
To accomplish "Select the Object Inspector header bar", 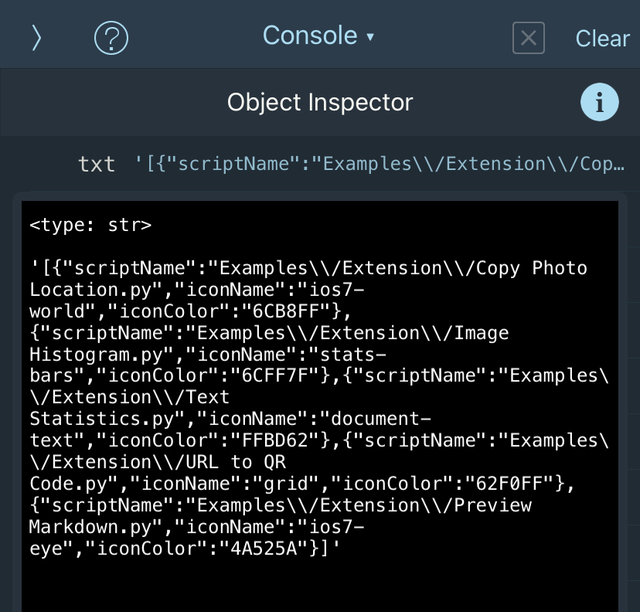I will (320, 102).
